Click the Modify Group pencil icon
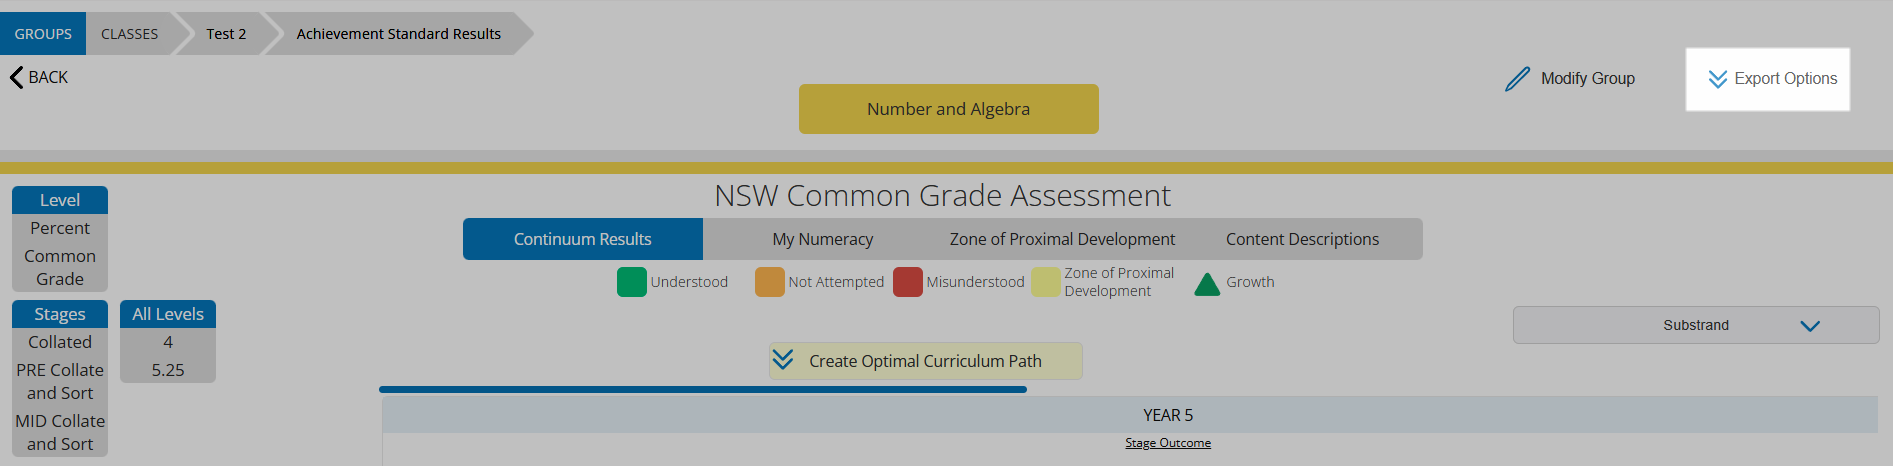 1517,79
